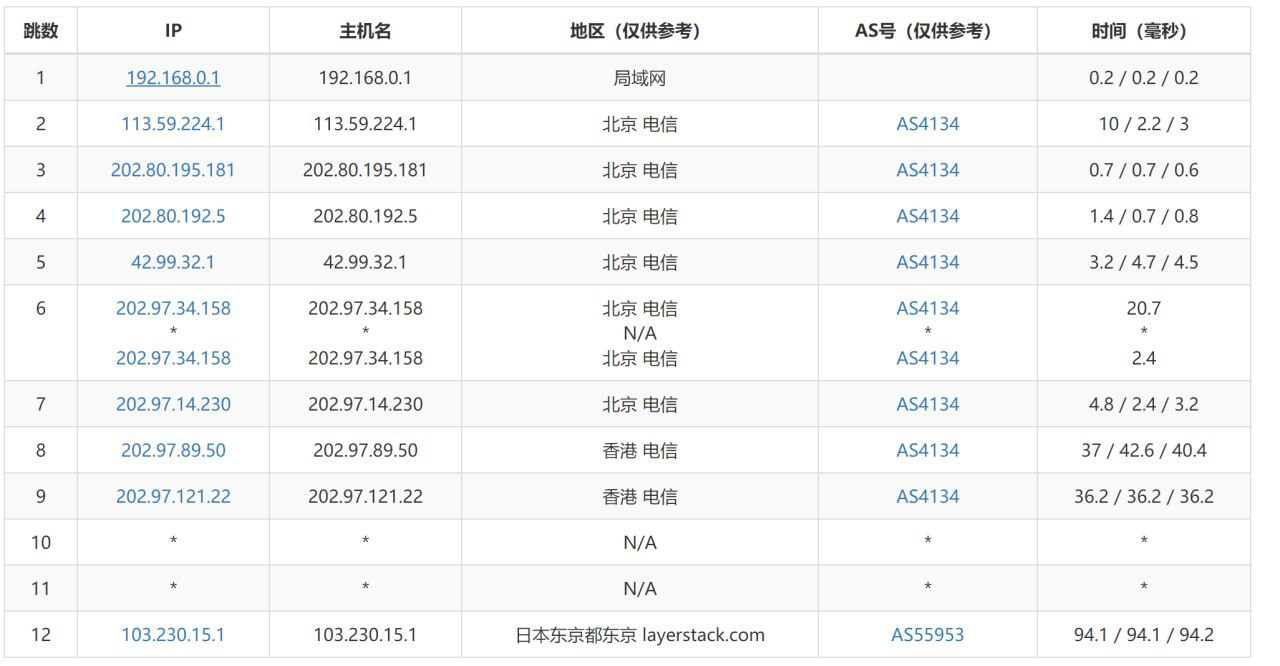Click AS4134 link in hop 9 row
Image resolution: width=1280 pixels, height=666 pixels.
pos(928,496)
